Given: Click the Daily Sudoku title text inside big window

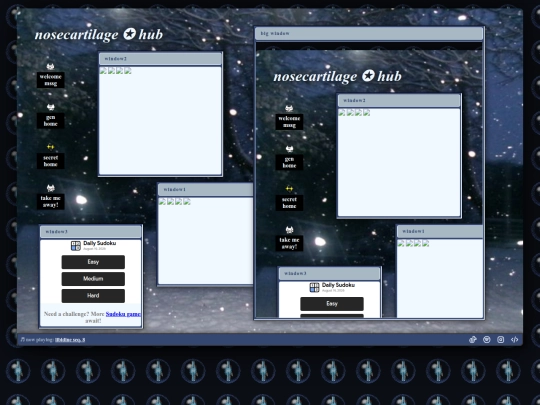Looking at the screenshot, I should tap(338, 285).
